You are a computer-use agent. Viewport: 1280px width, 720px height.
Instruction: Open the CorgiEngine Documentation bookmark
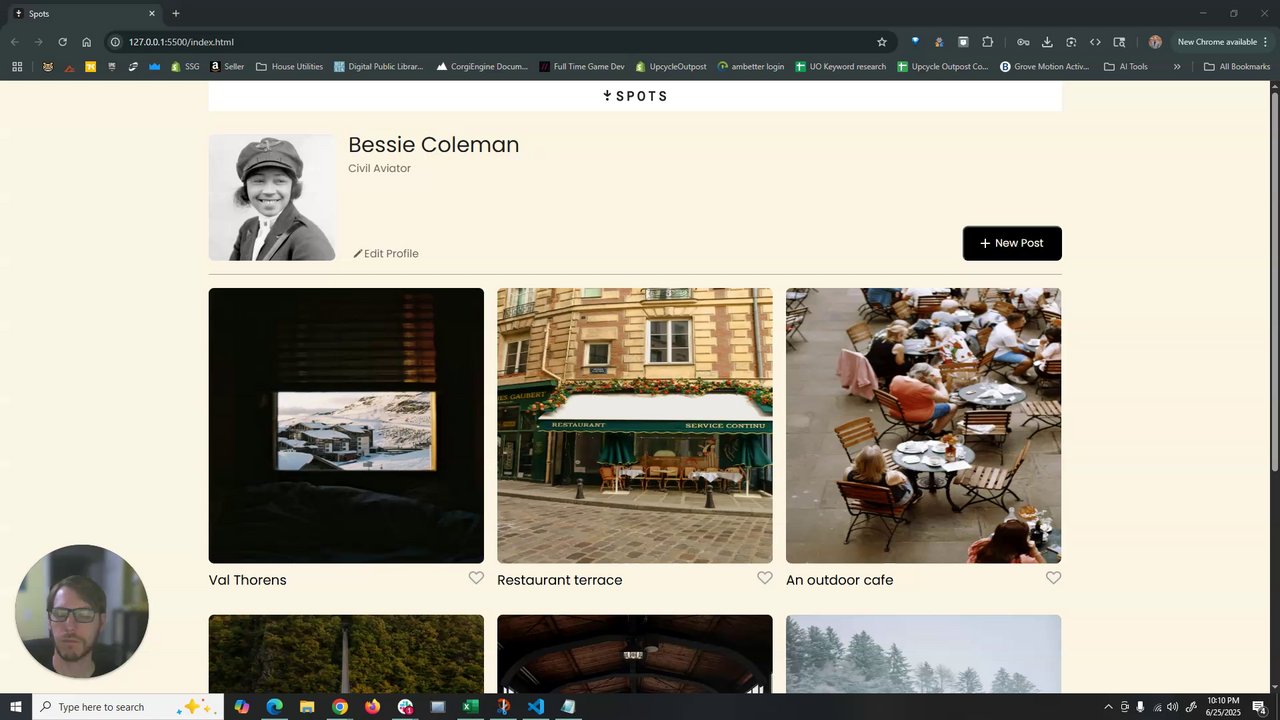click(x=482, y=67)
